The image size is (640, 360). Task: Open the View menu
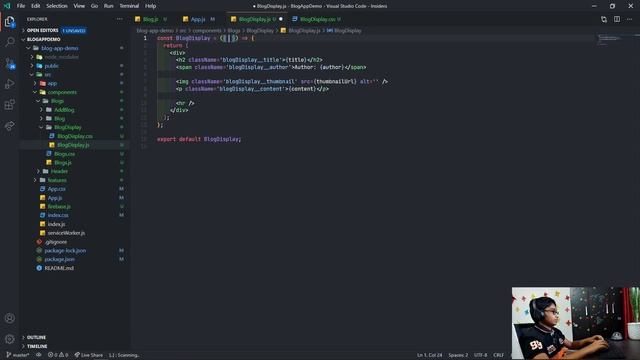79,6
